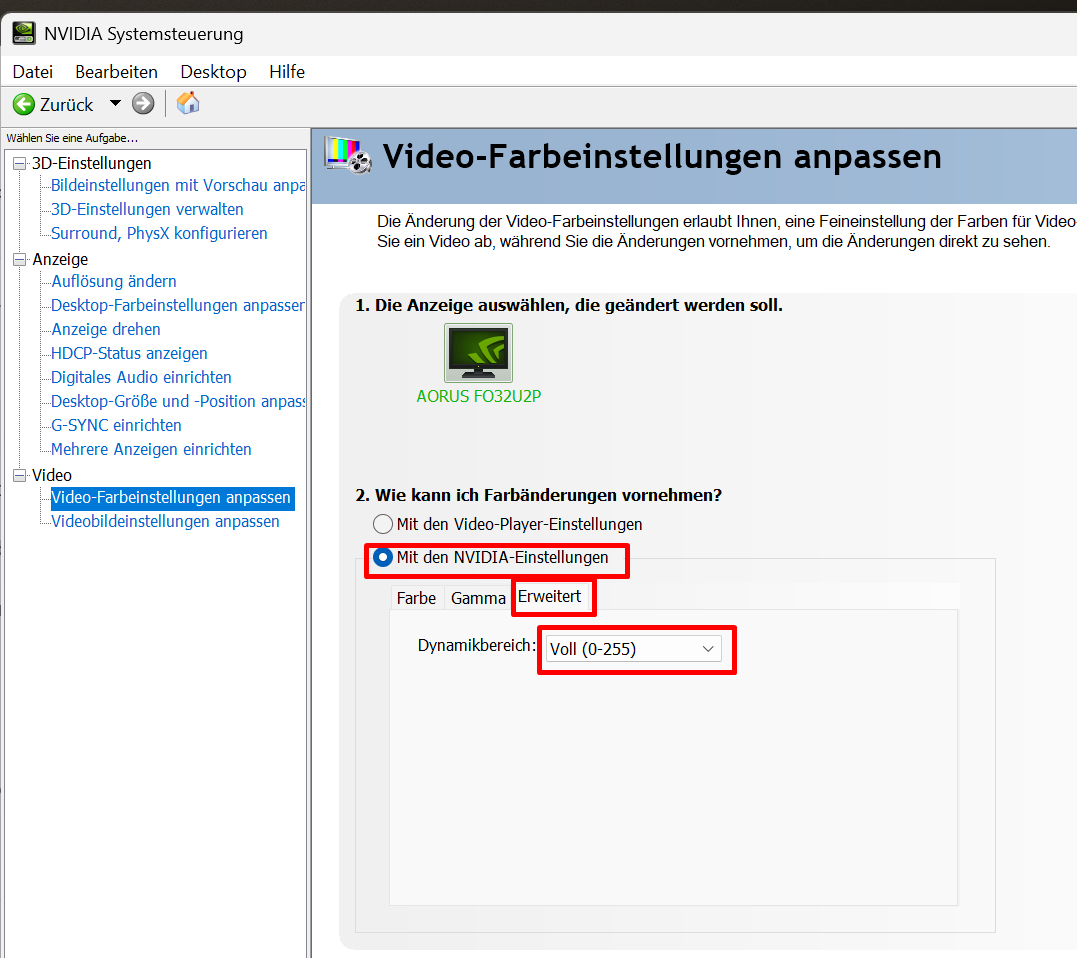Image resolution: width=1077 pixels, height=958 pixels.
Task: Open Desktop-Größe und -Position anpassen link
Action: [x=178, y=402]
